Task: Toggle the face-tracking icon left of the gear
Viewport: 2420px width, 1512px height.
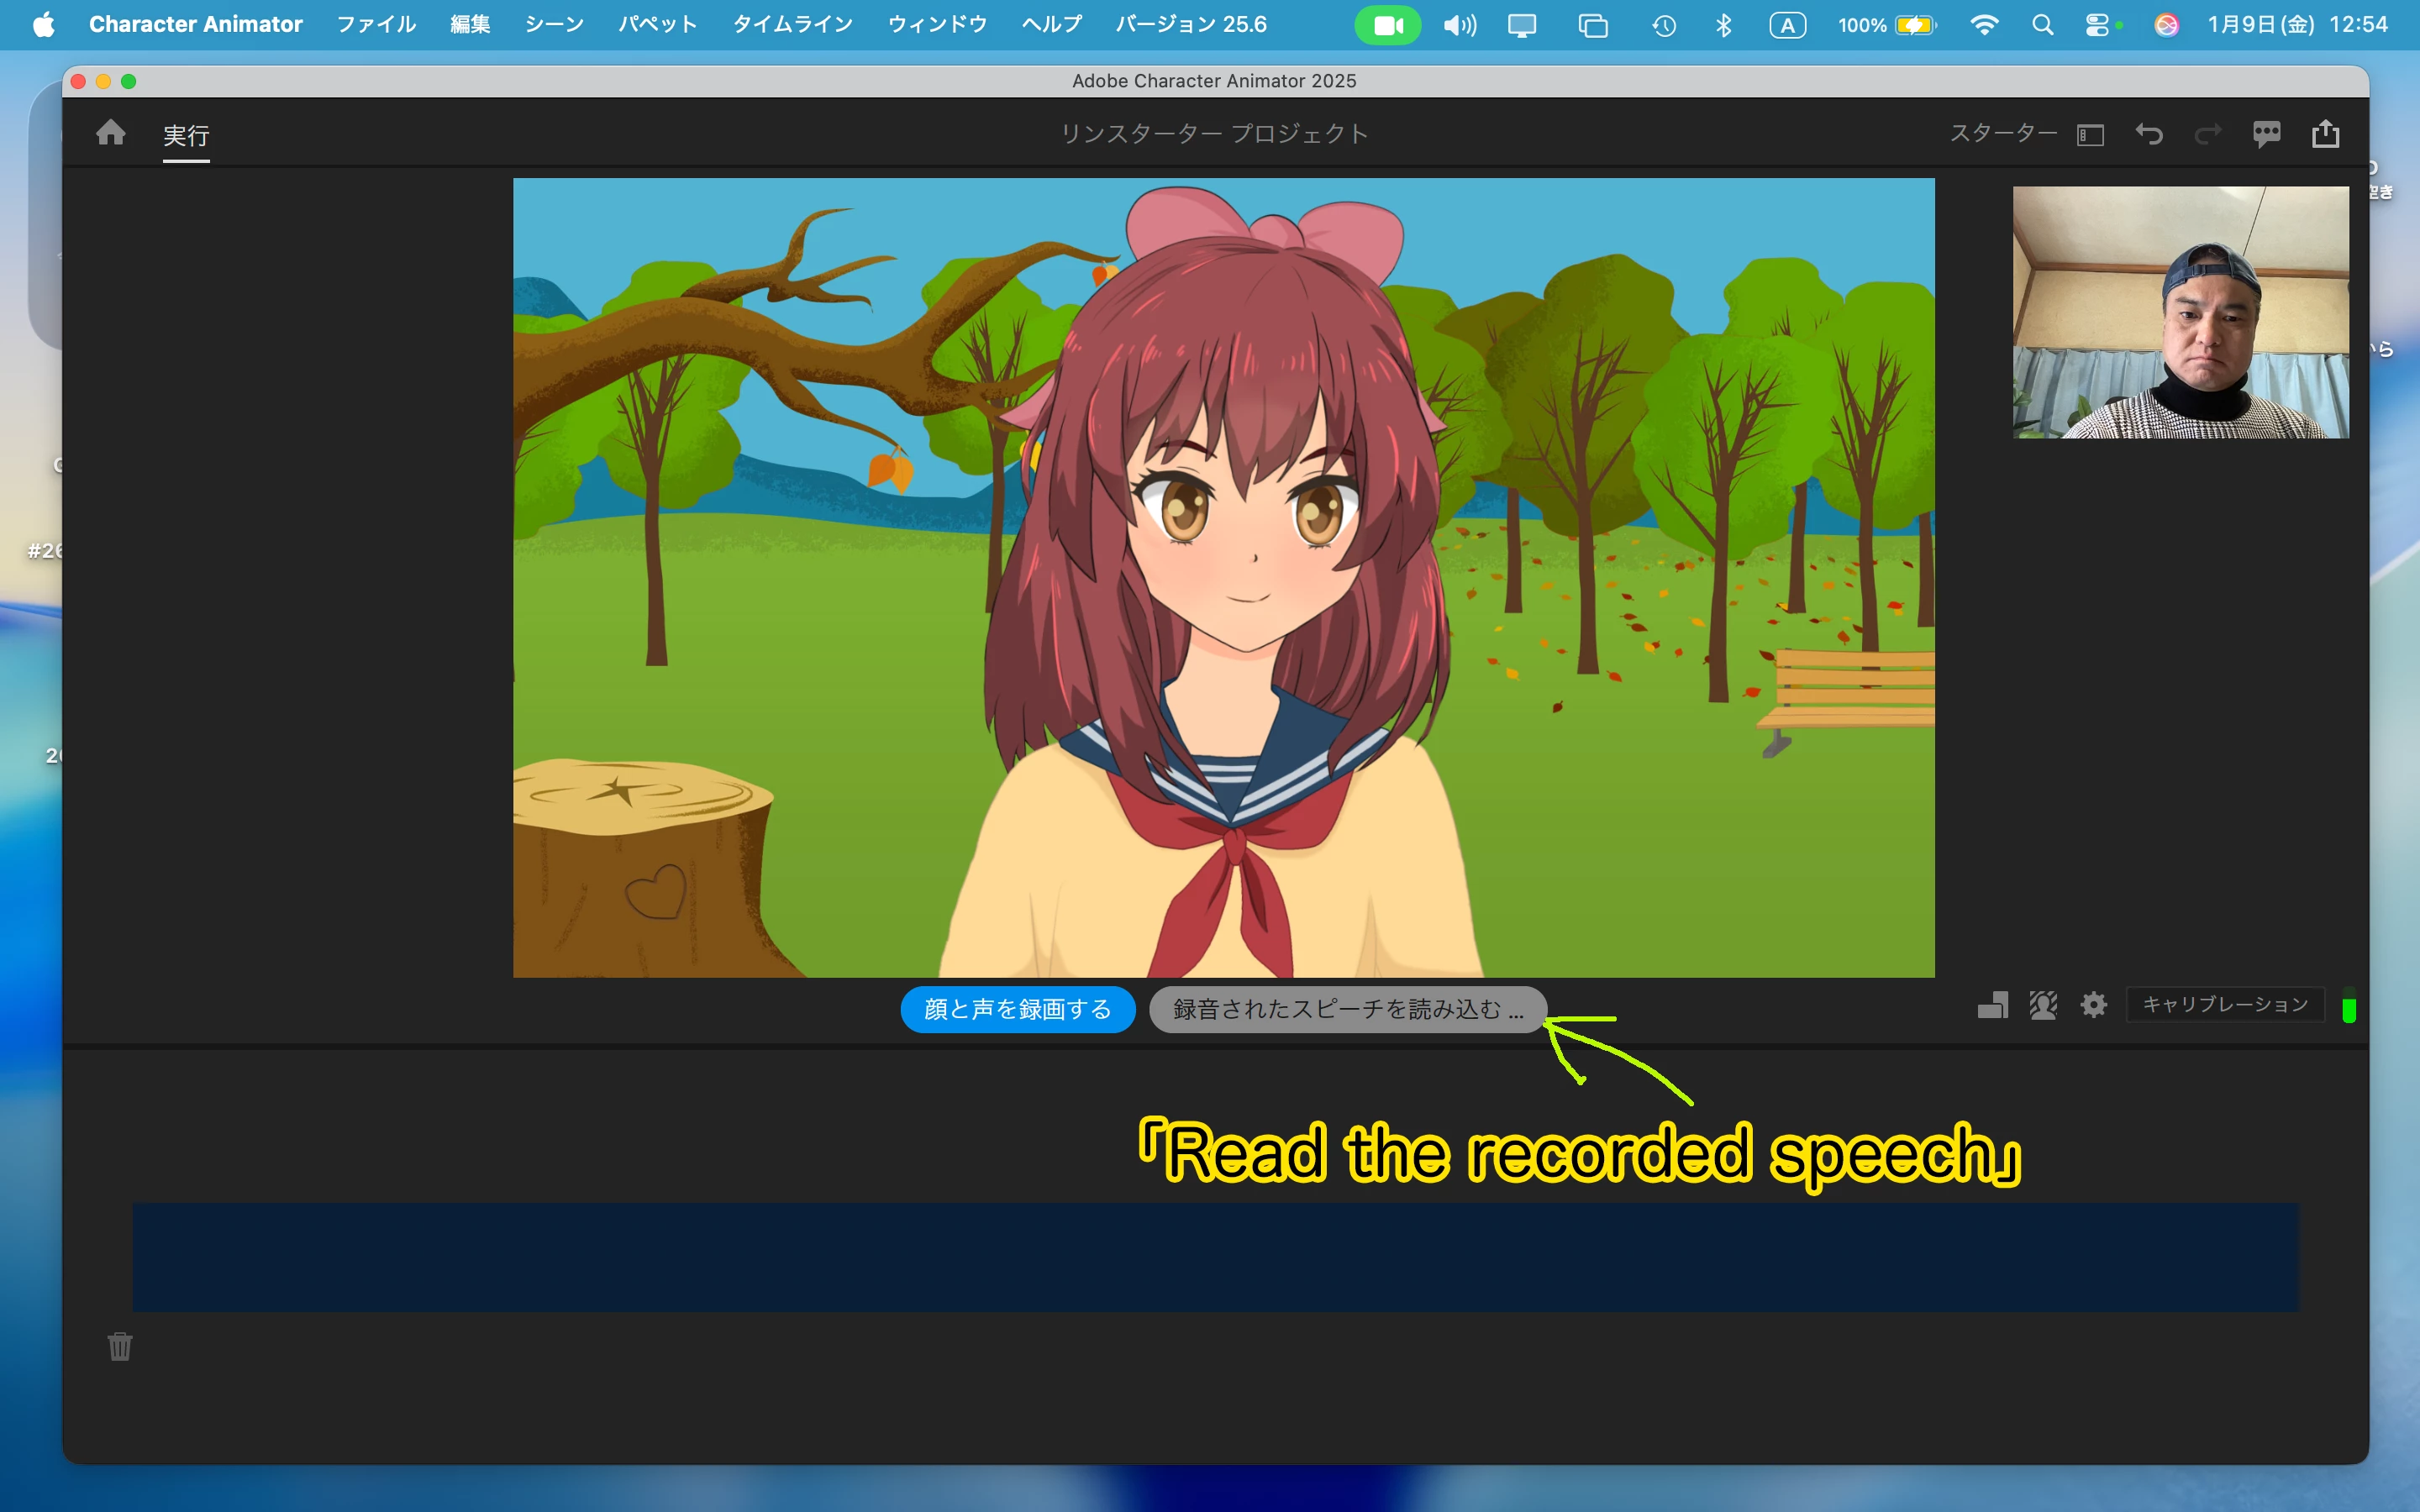Action: (2042, 1005)
